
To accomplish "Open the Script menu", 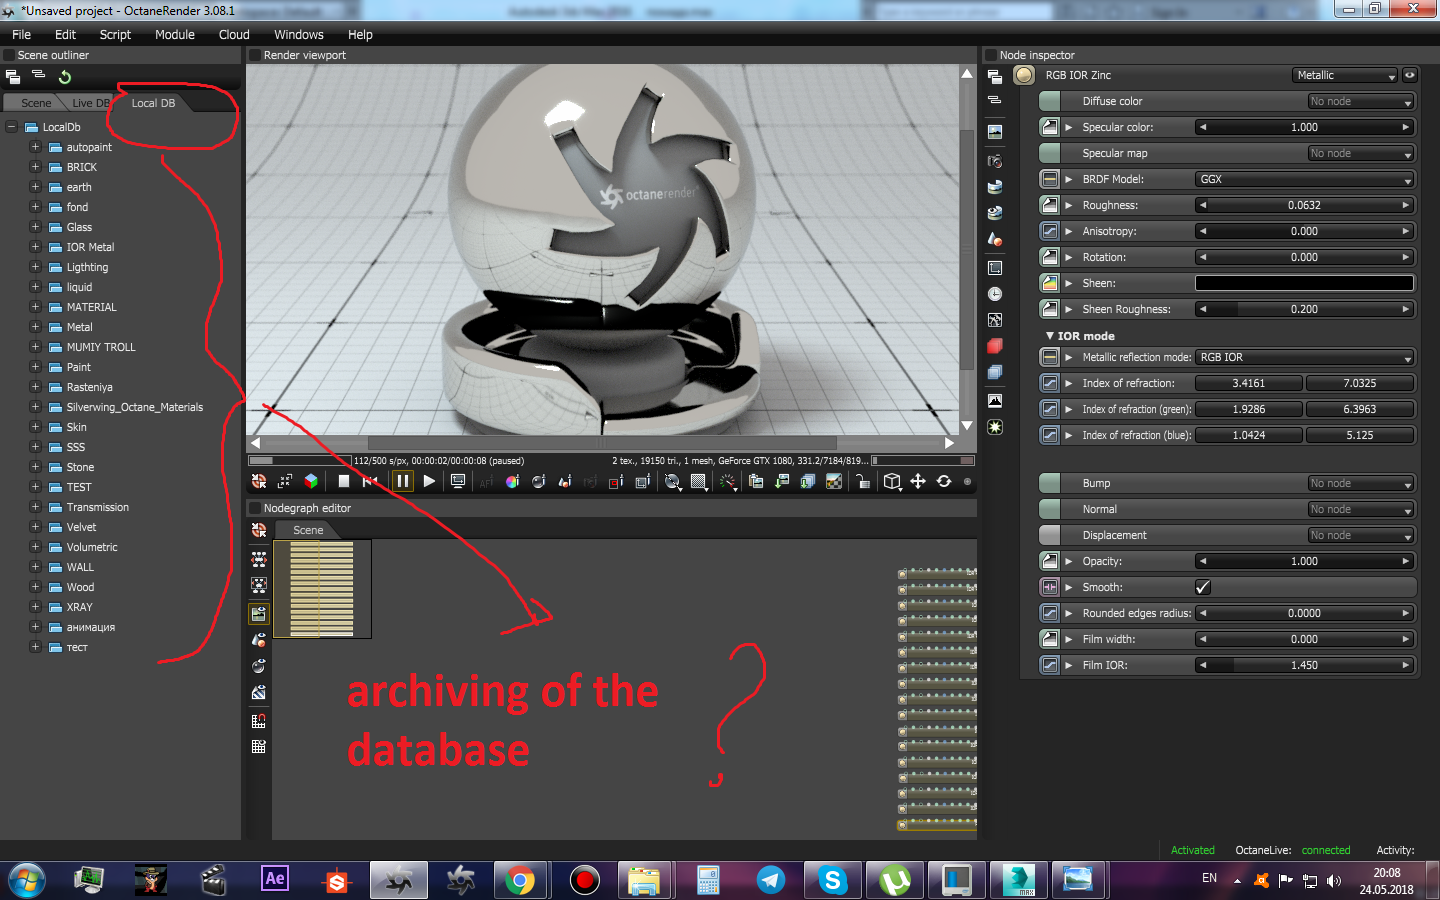I will pos(115,34).
